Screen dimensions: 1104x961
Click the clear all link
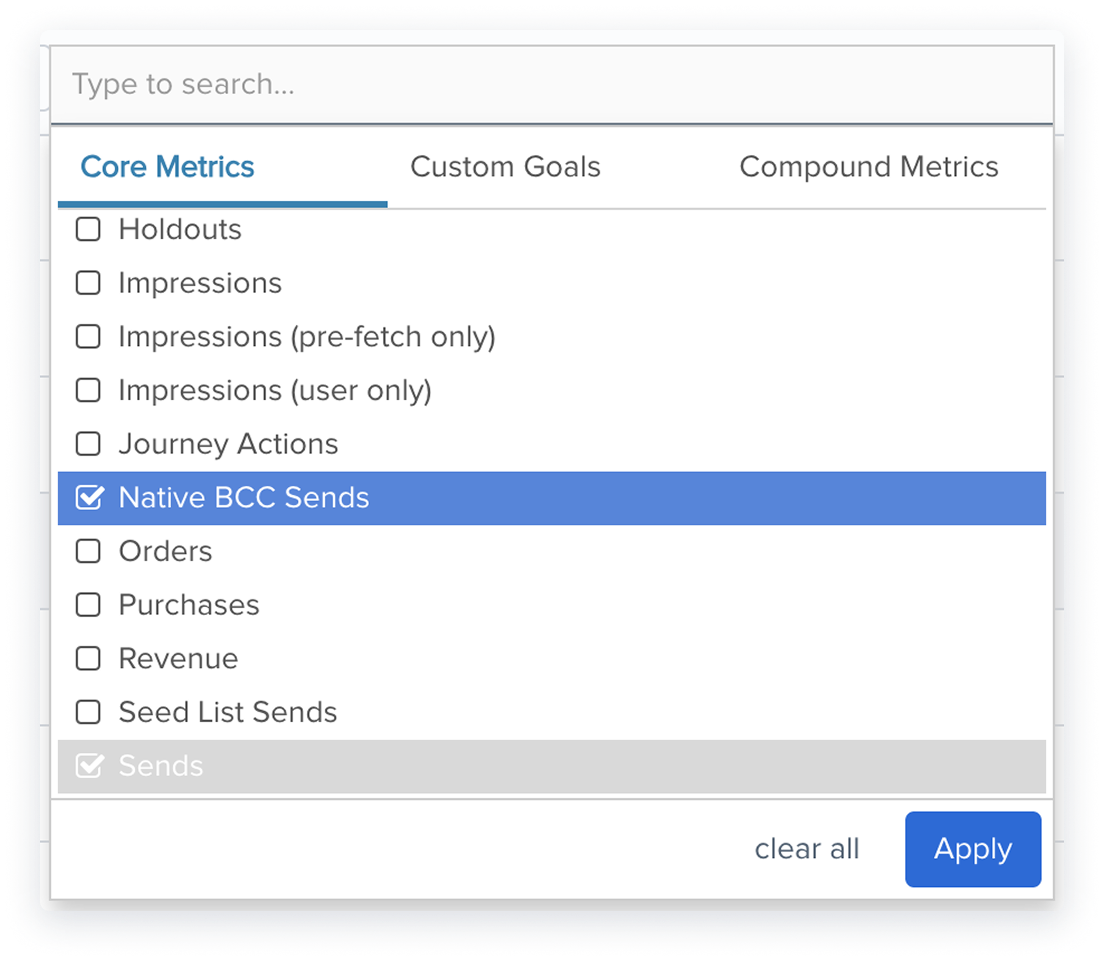[x=807, y=849]
